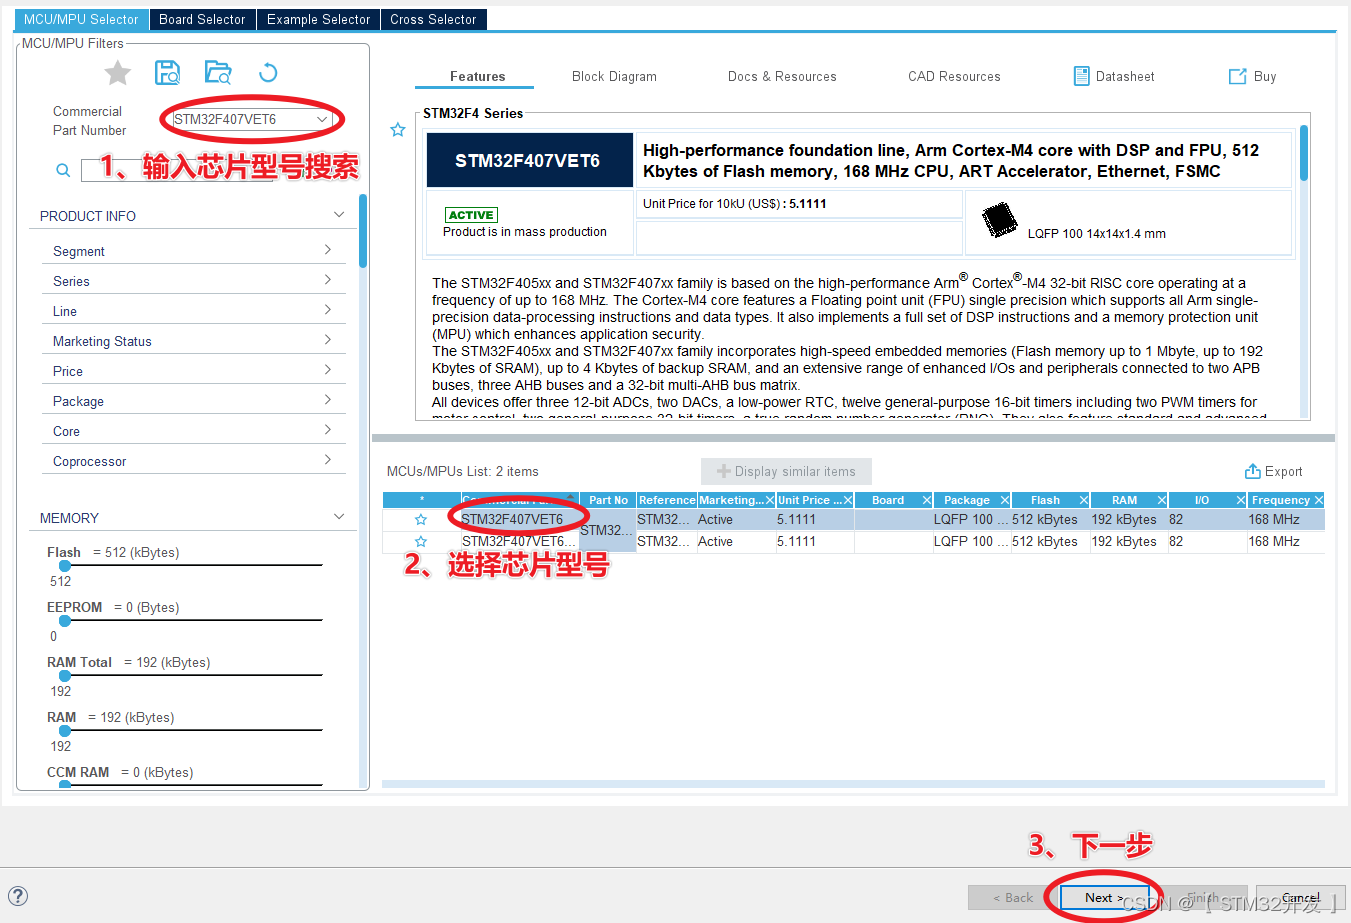
Task: Click the RAM Total slider handle
Action: (65, 676)
